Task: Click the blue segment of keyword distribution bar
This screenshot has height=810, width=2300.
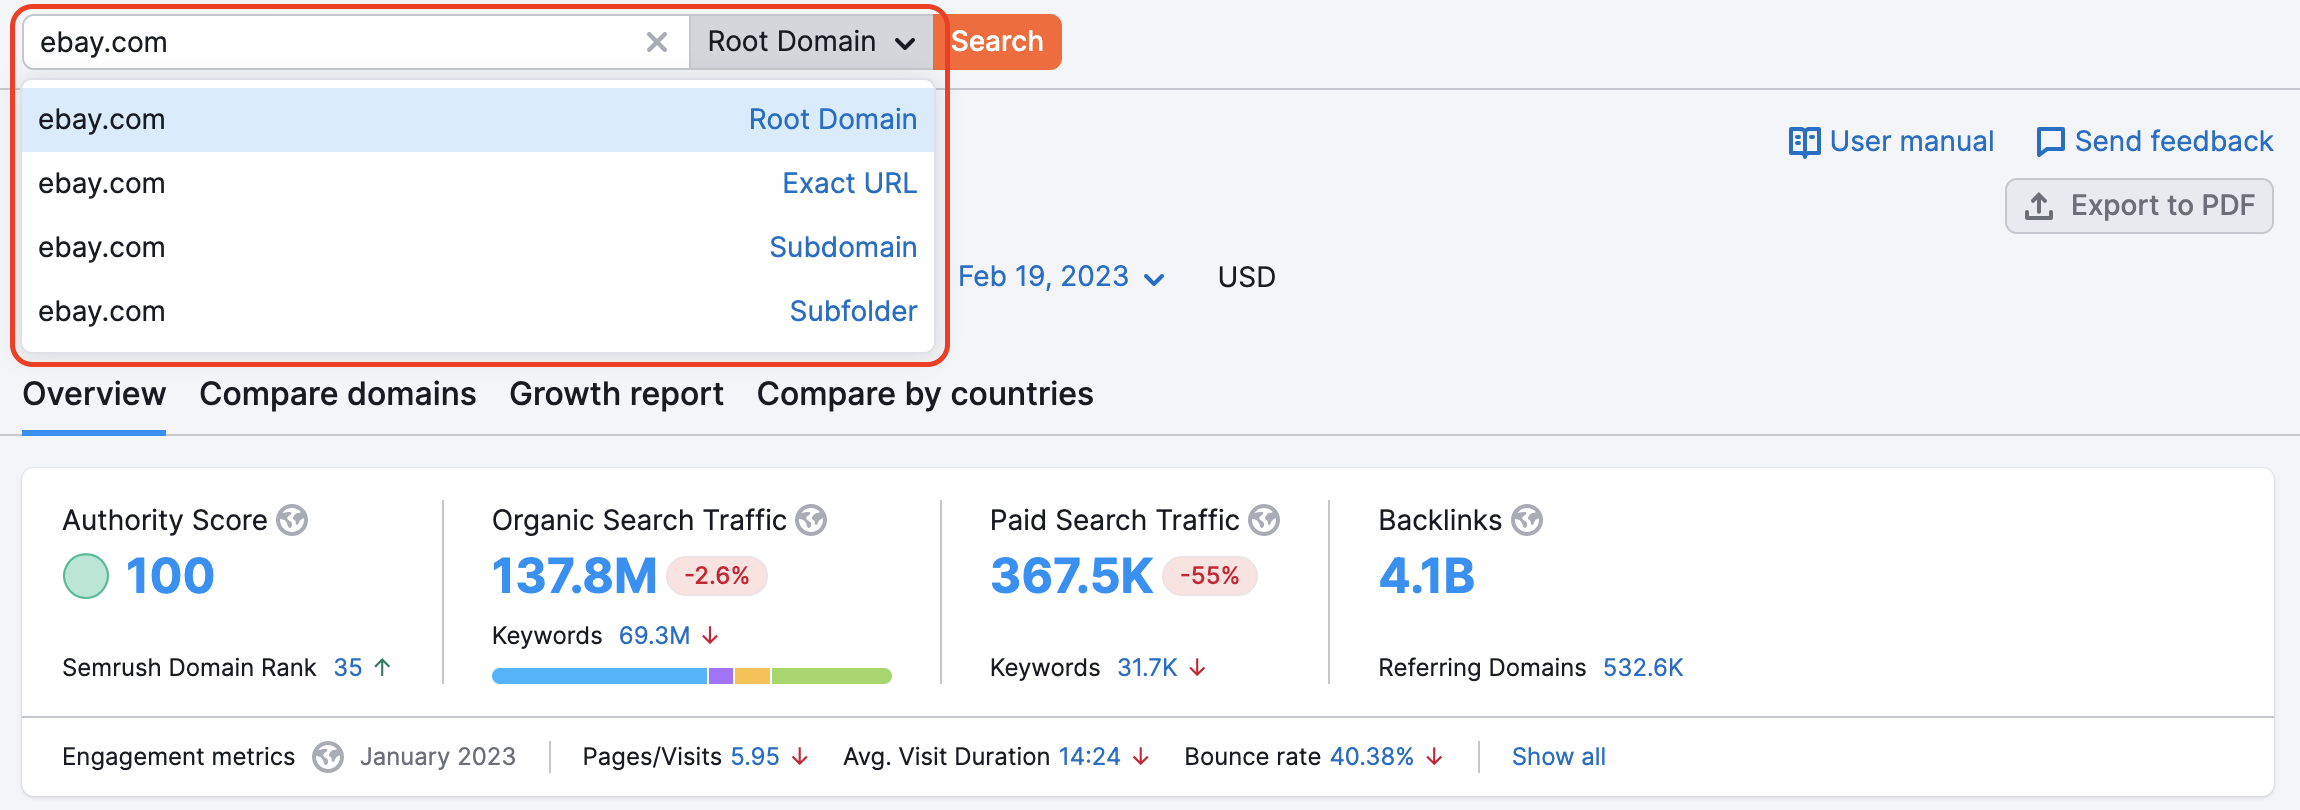Action: click(x=600, y=676)
